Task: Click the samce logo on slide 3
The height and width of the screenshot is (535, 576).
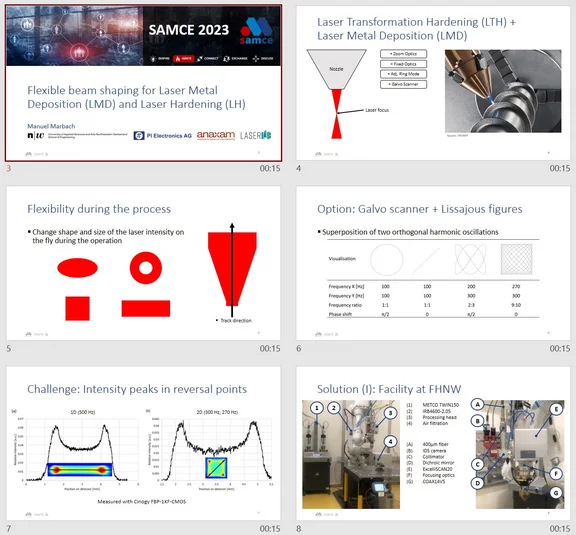Action: click(x=256, y=31)
